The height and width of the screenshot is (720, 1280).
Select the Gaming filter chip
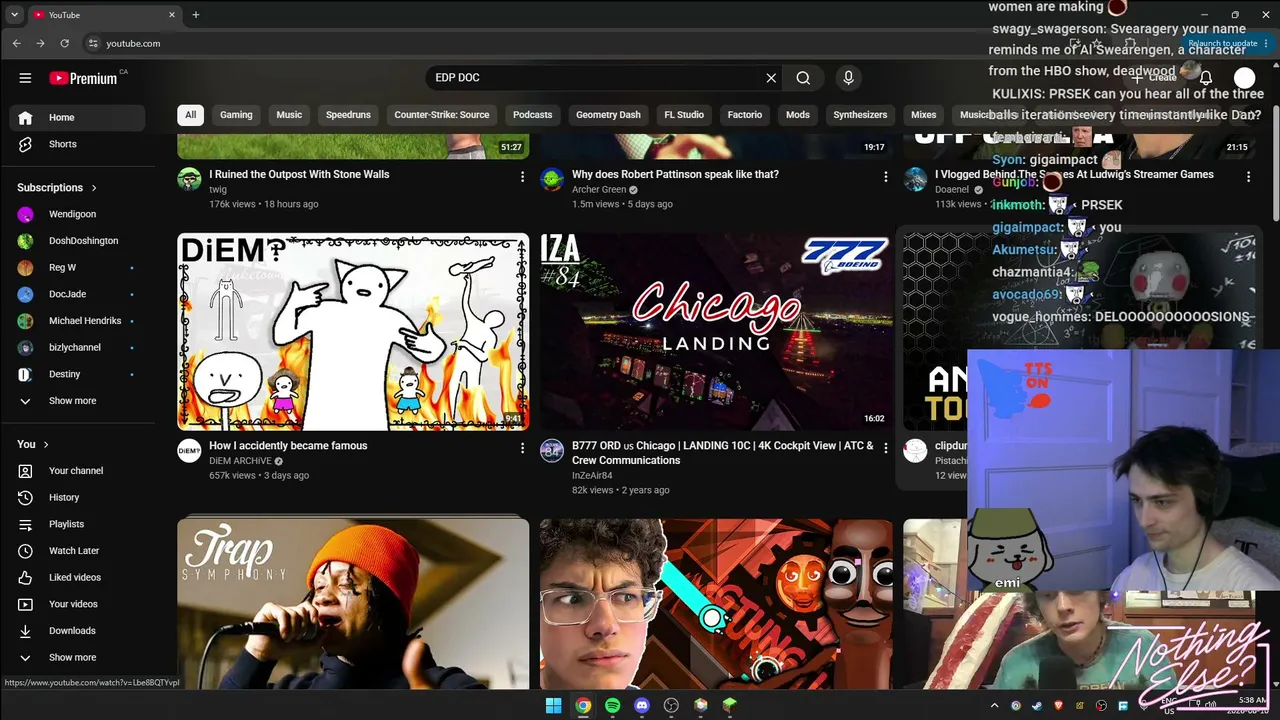(236, 115)
